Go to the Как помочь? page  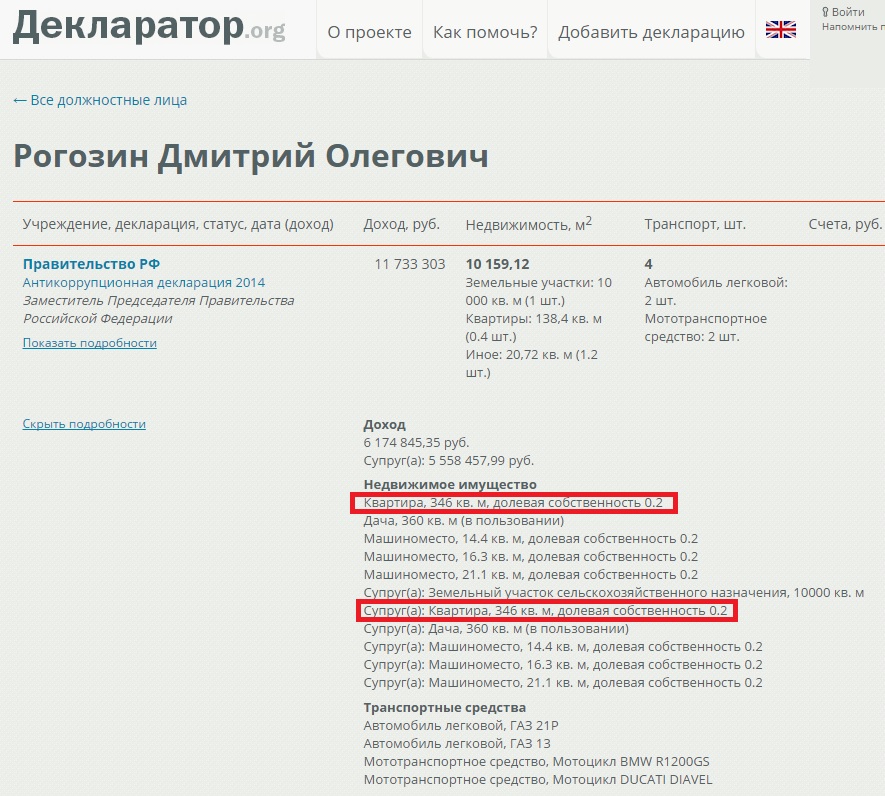[485, 32]
